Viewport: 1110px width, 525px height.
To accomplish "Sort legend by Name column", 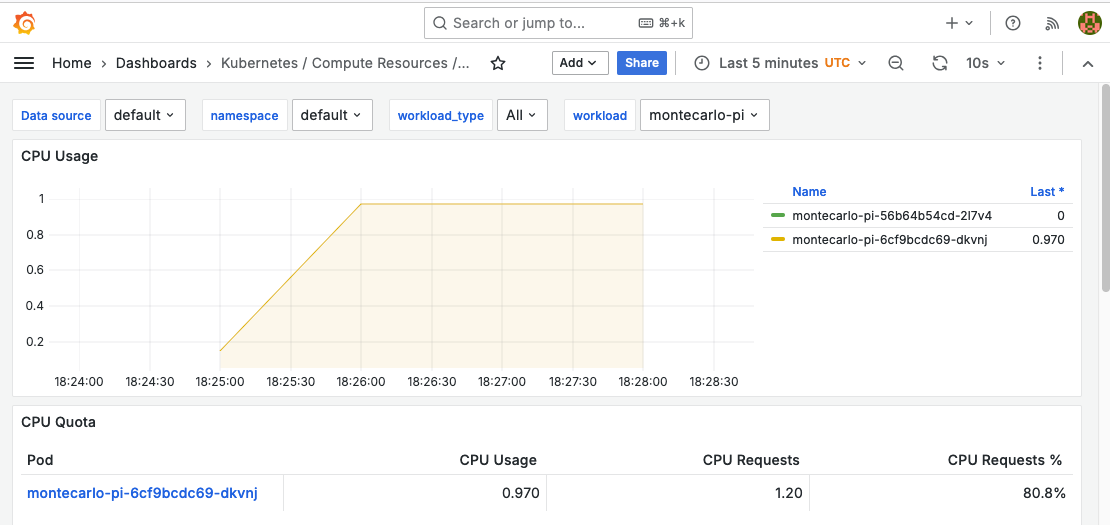I will 809,192.
